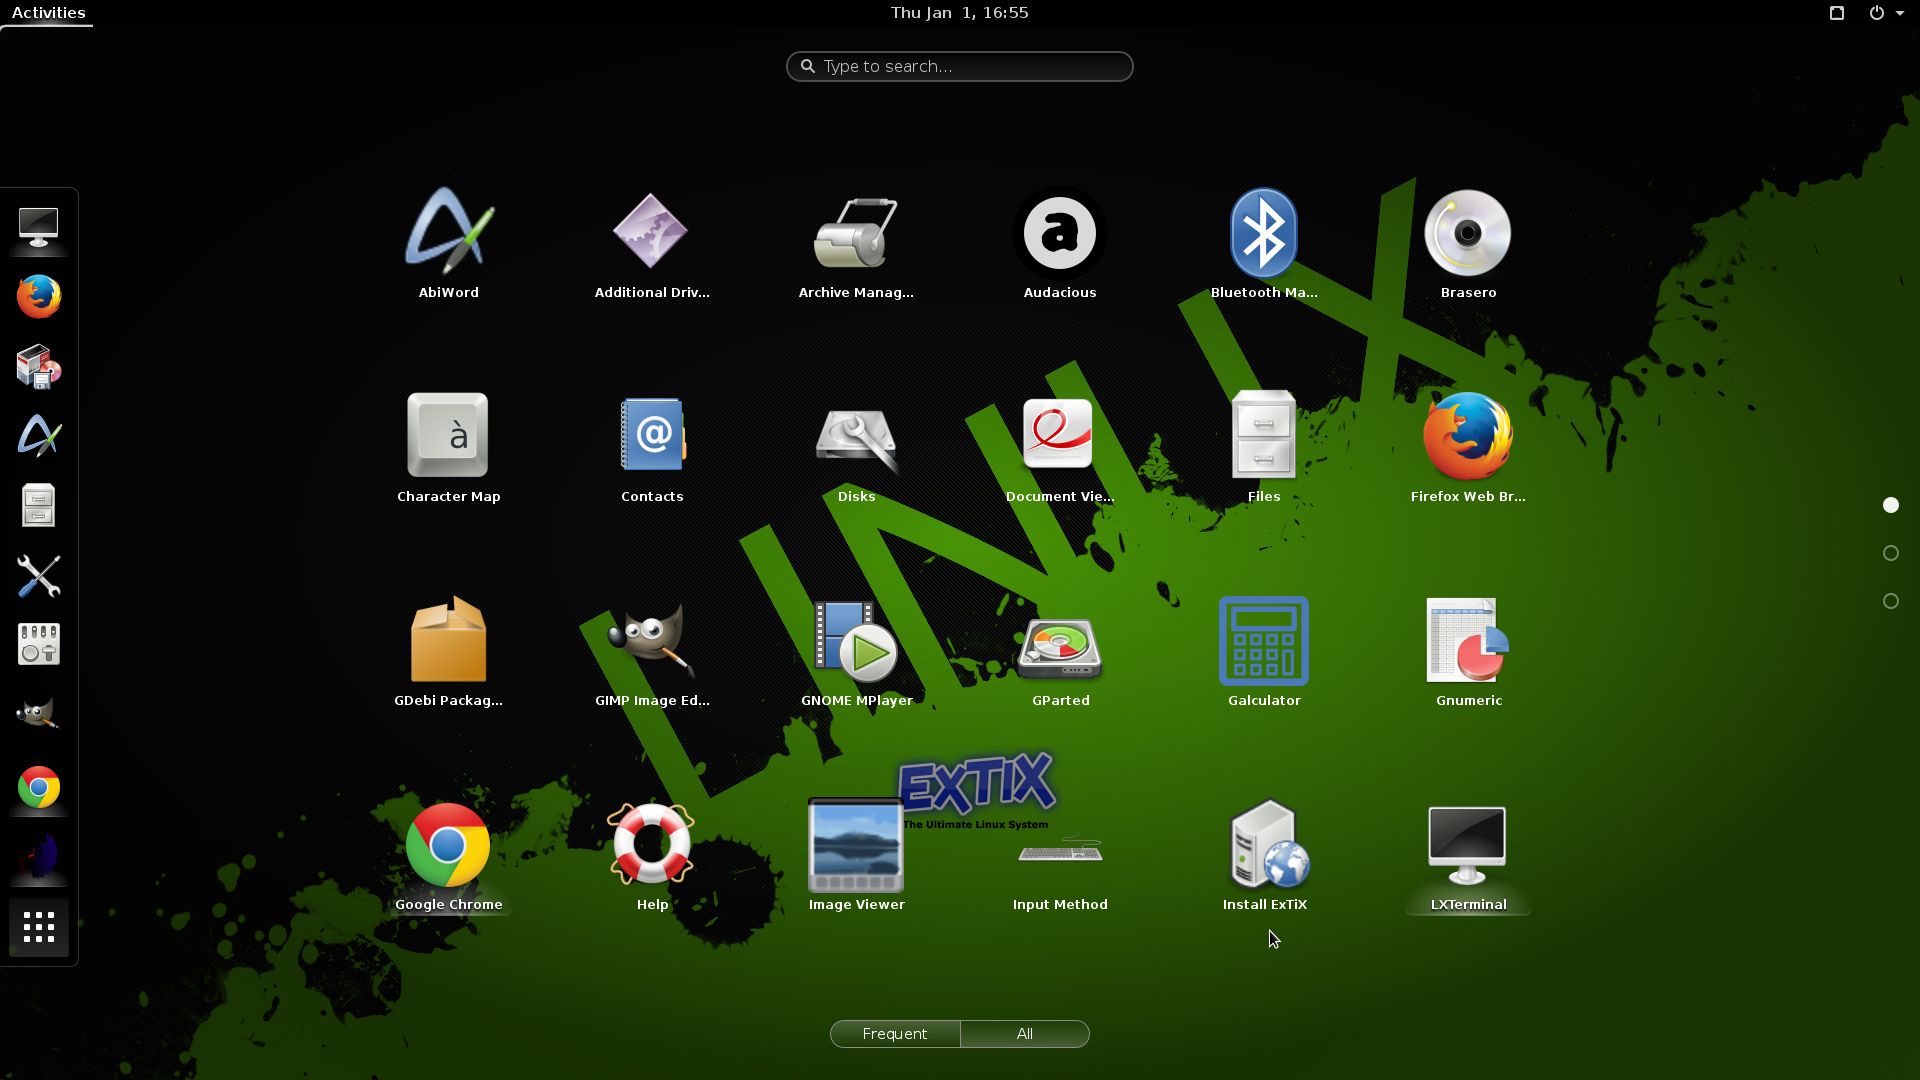
Task: Open Additional Drivers app
Action: click(652, 245)
